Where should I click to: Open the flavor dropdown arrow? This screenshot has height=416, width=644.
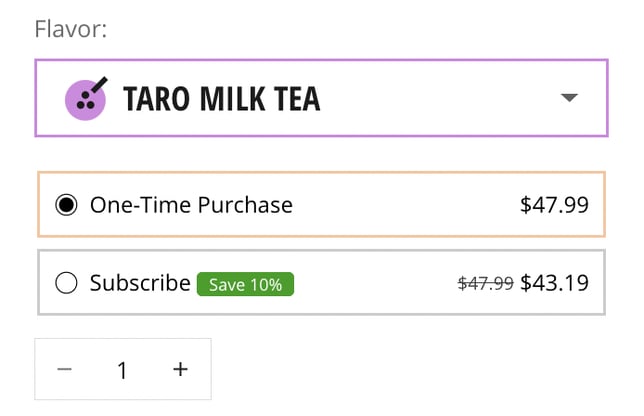pyautogui.click(x=569, y=98)
